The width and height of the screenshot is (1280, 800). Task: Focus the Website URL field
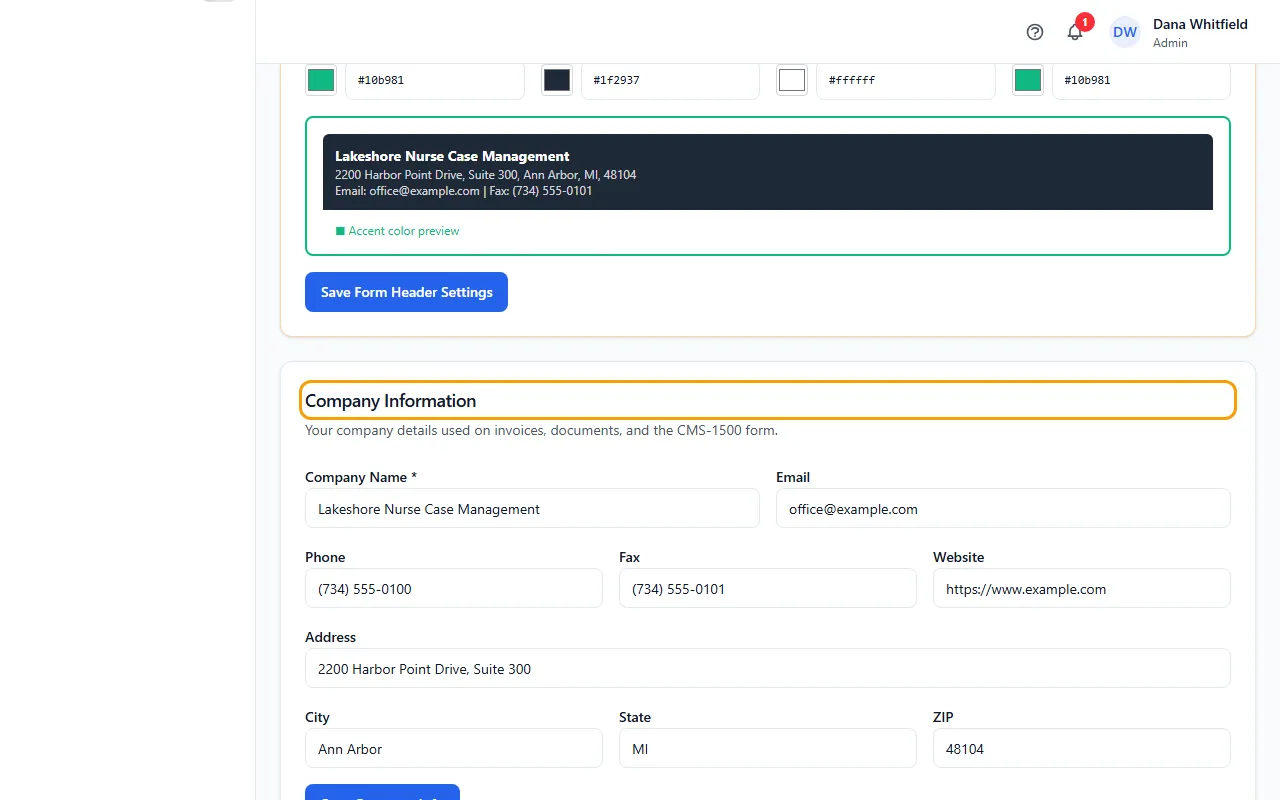(1082, 589)
